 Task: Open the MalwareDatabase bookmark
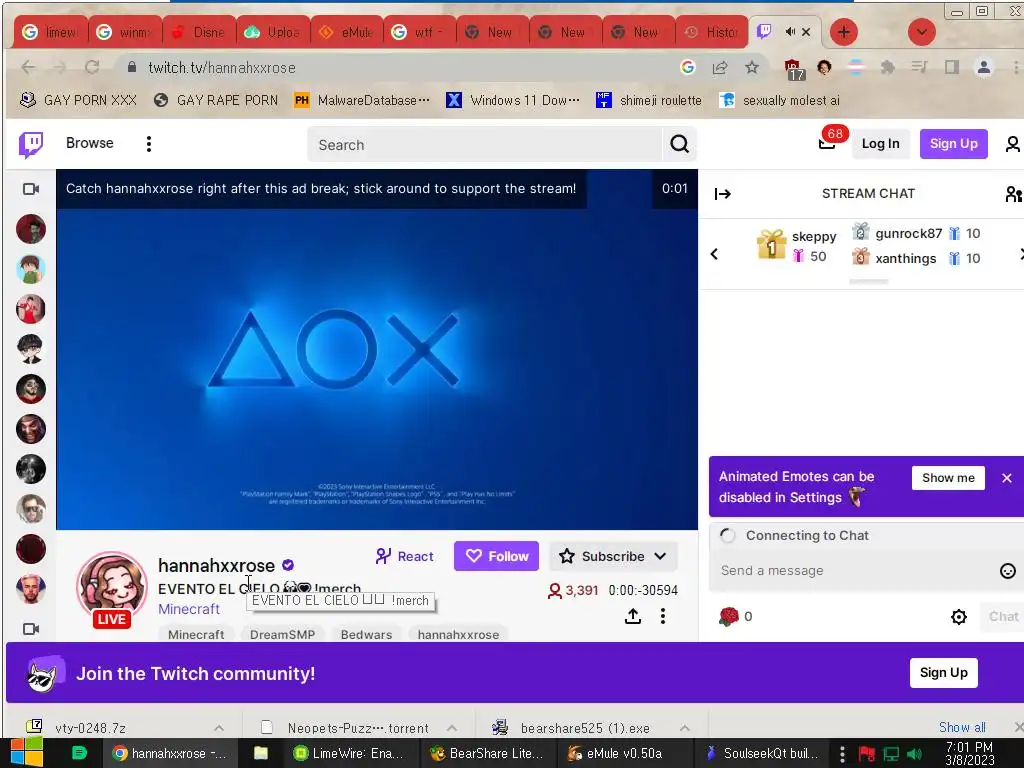point(362,100)
